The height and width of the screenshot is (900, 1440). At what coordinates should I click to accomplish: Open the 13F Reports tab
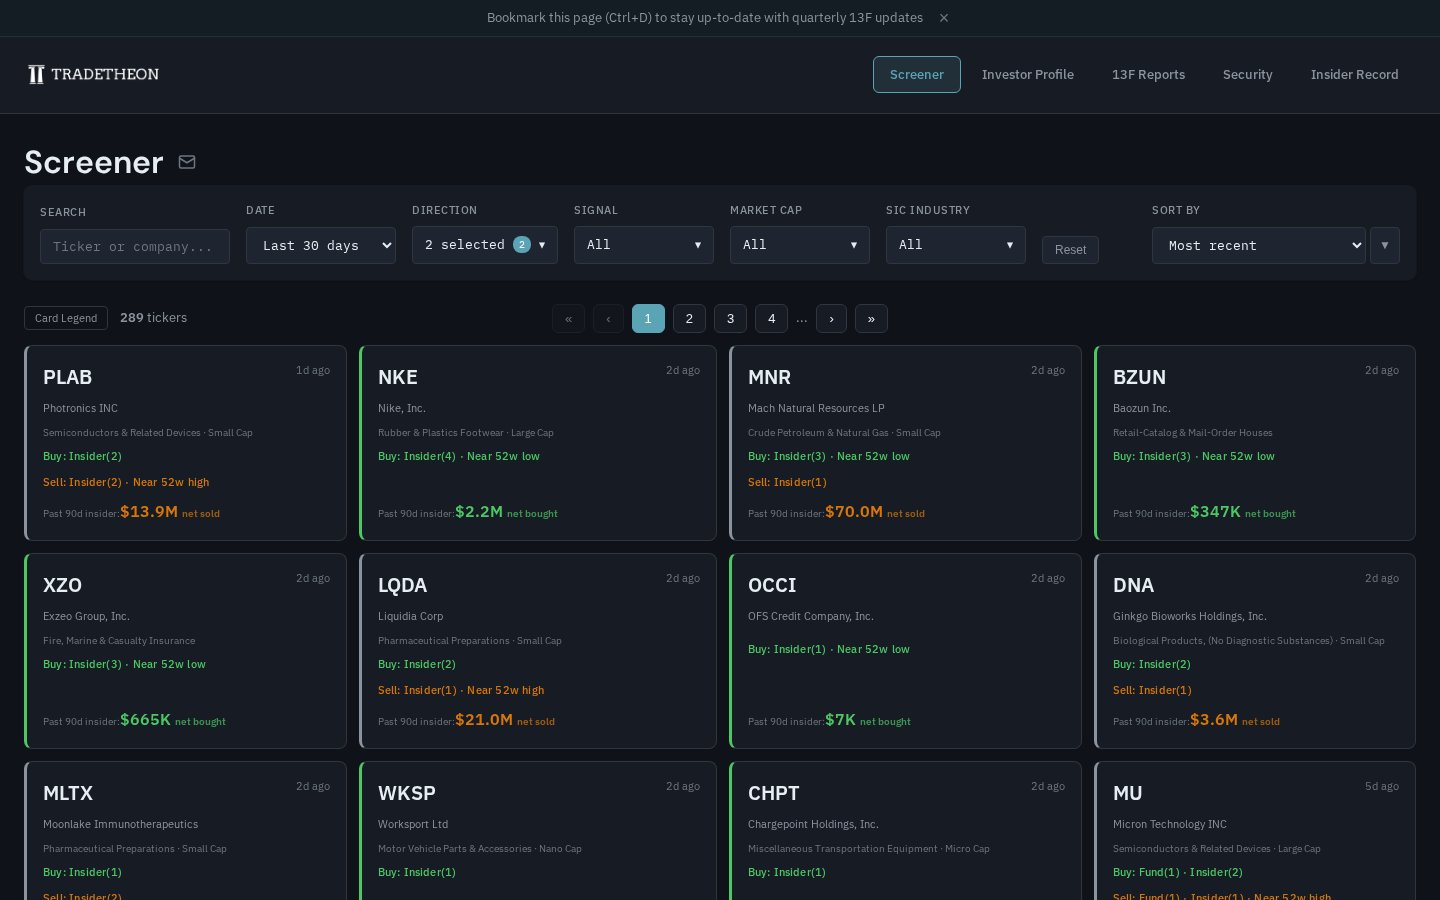pos(1148,75)
